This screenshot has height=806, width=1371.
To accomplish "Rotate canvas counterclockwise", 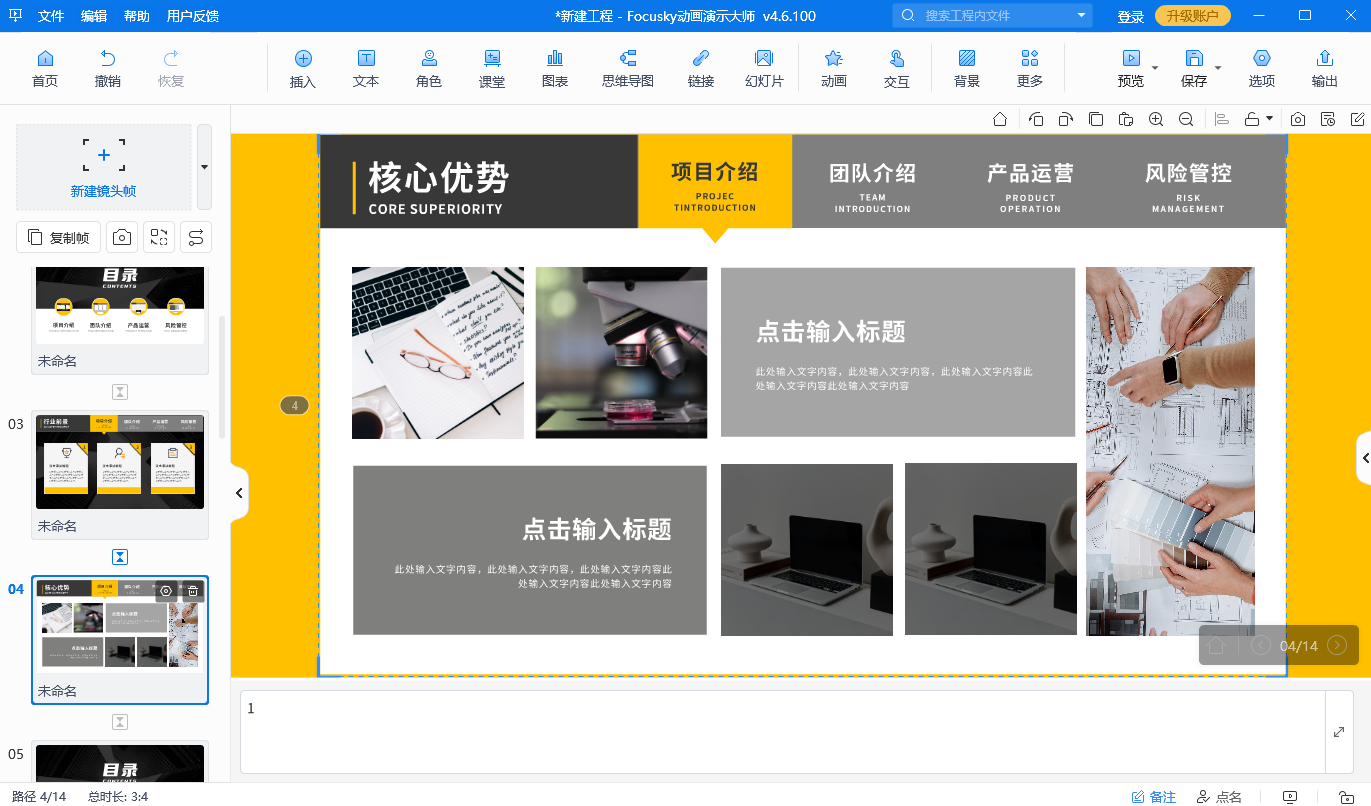I will coord(1036,119).
